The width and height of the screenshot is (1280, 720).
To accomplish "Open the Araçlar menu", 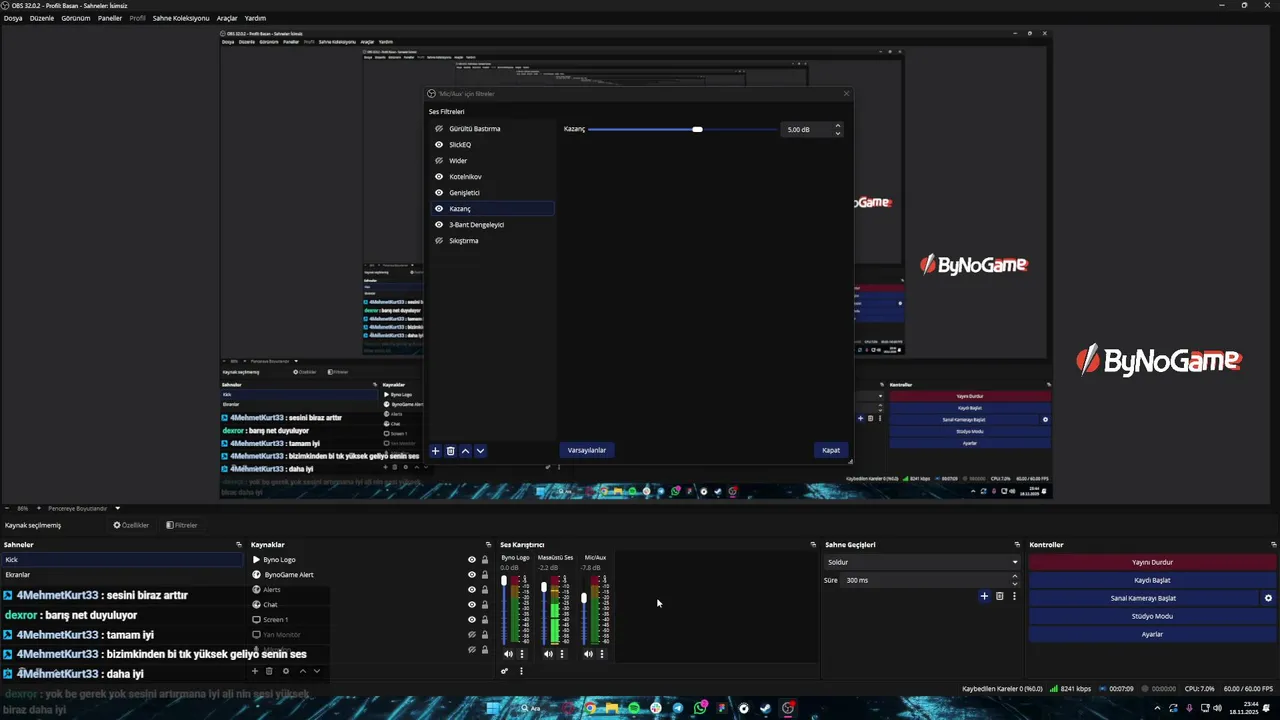I will pos(227,18).
